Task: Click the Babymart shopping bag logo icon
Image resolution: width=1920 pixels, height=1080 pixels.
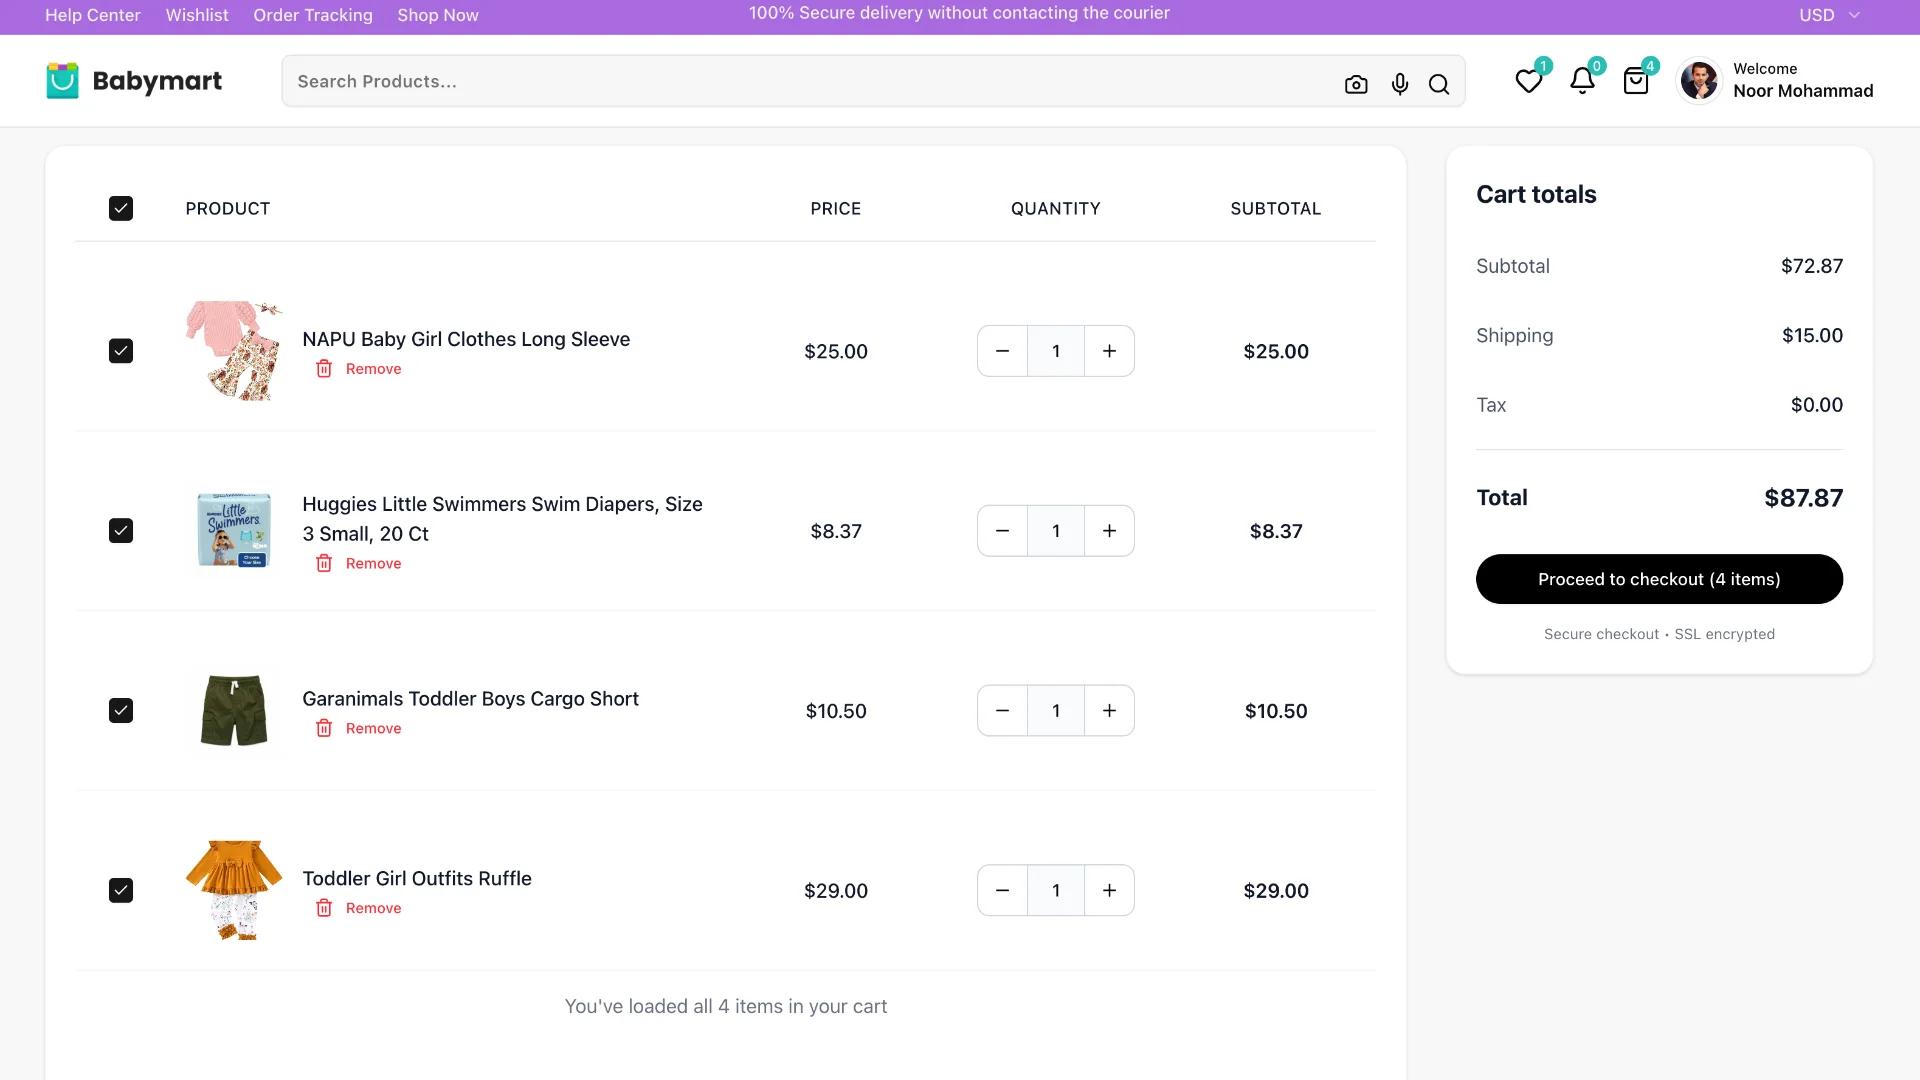Action: (x=62, y=81)
